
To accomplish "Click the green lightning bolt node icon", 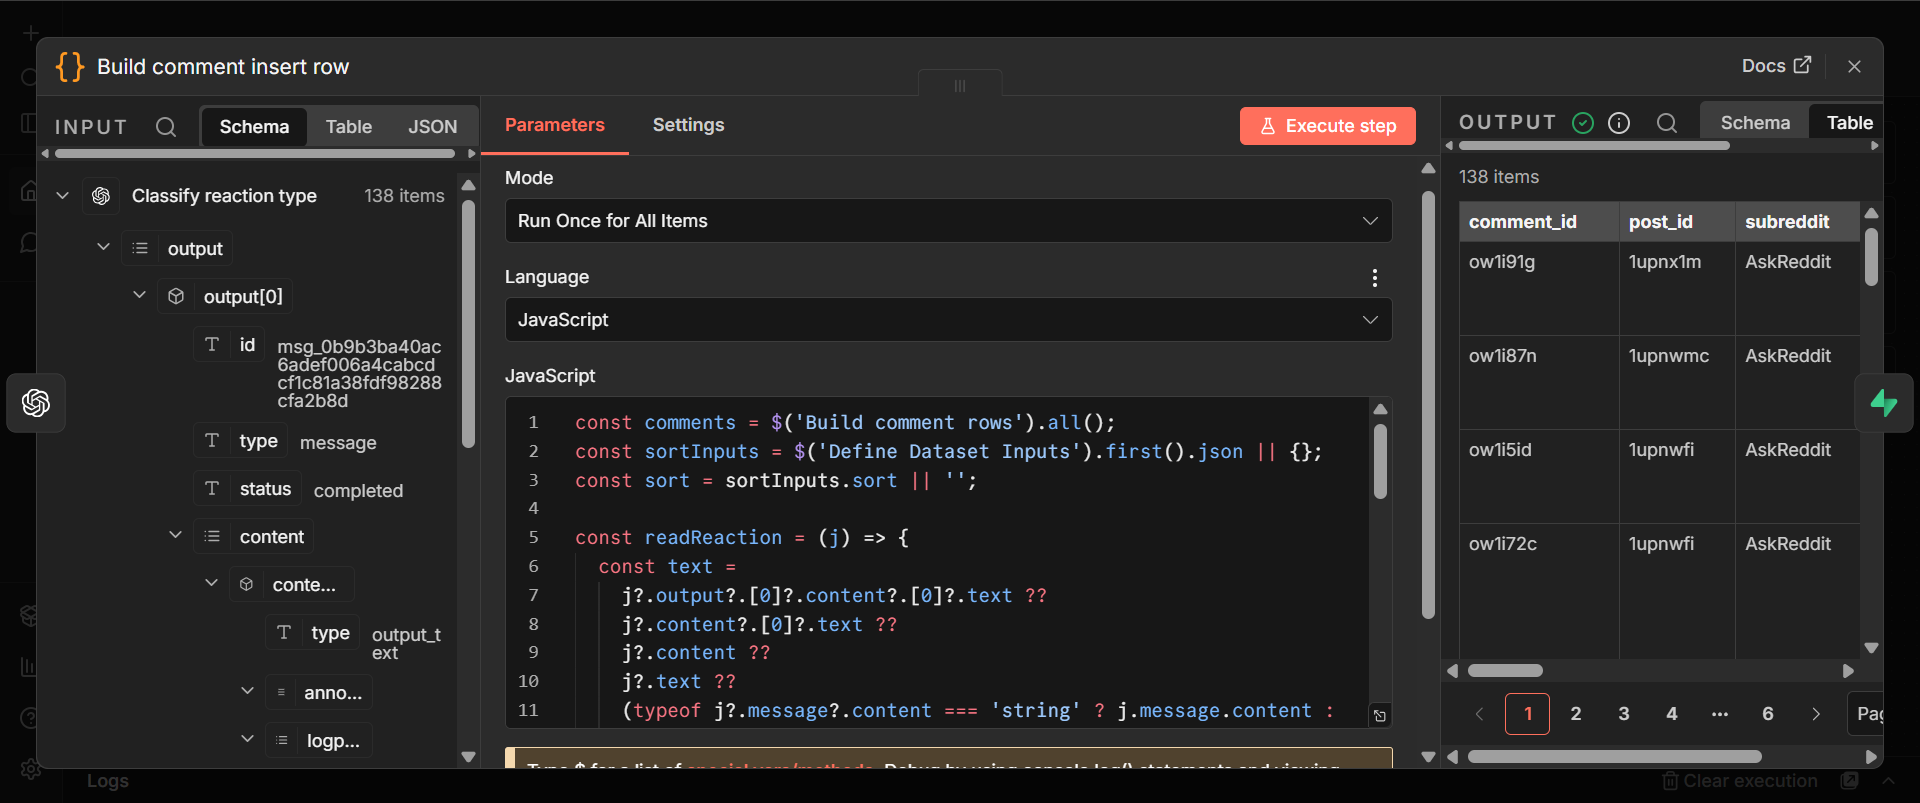I will click(x=1884, y=403).
